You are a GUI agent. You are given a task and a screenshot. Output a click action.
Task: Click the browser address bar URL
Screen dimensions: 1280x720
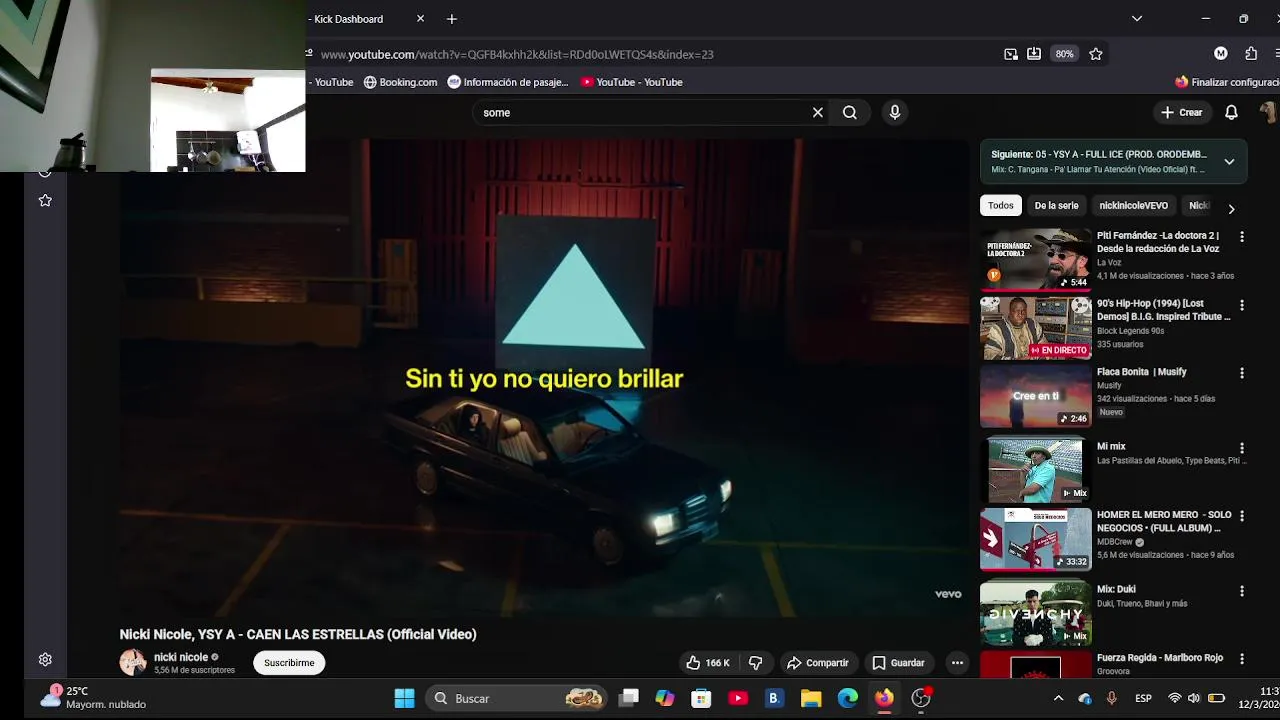click(517, 54)
